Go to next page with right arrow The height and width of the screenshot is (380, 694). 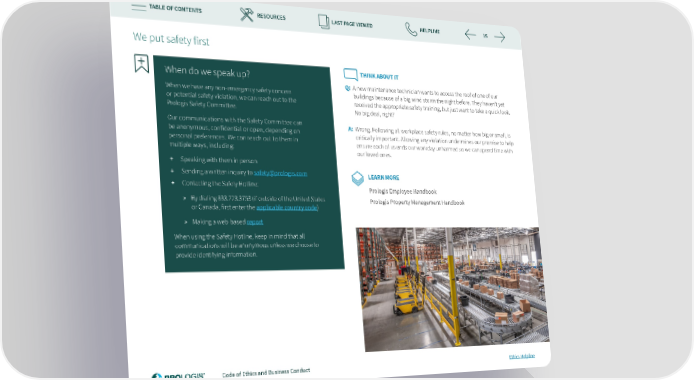[500, 37]
